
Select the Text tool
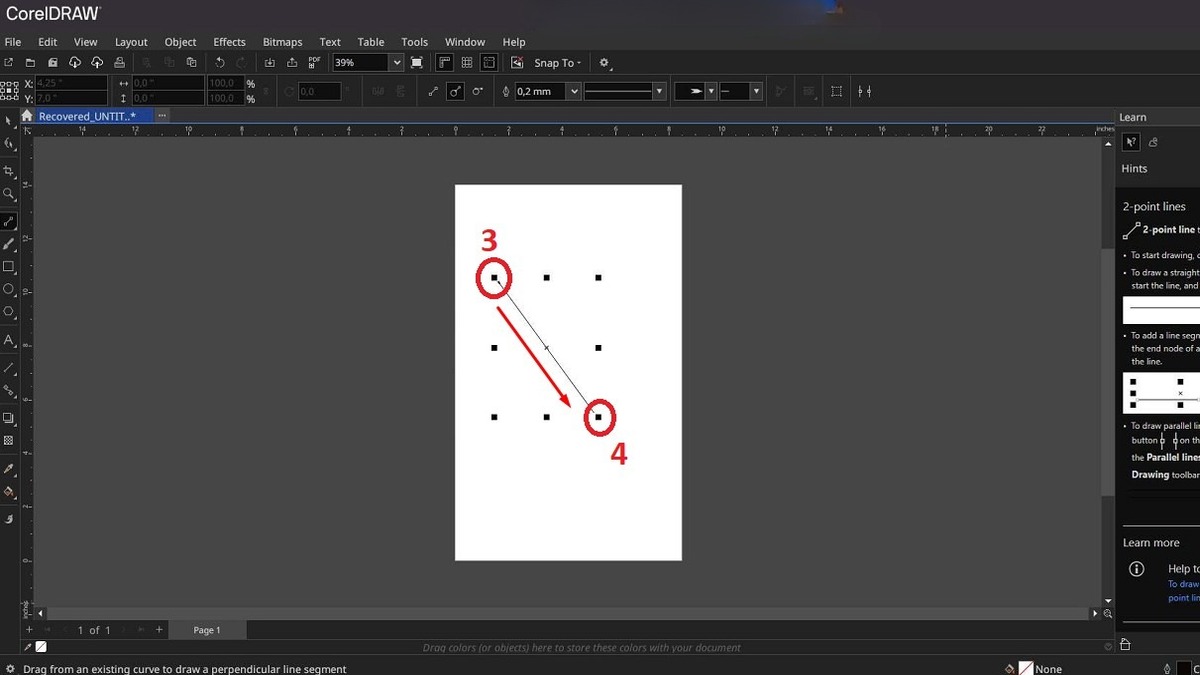point(8,340)
